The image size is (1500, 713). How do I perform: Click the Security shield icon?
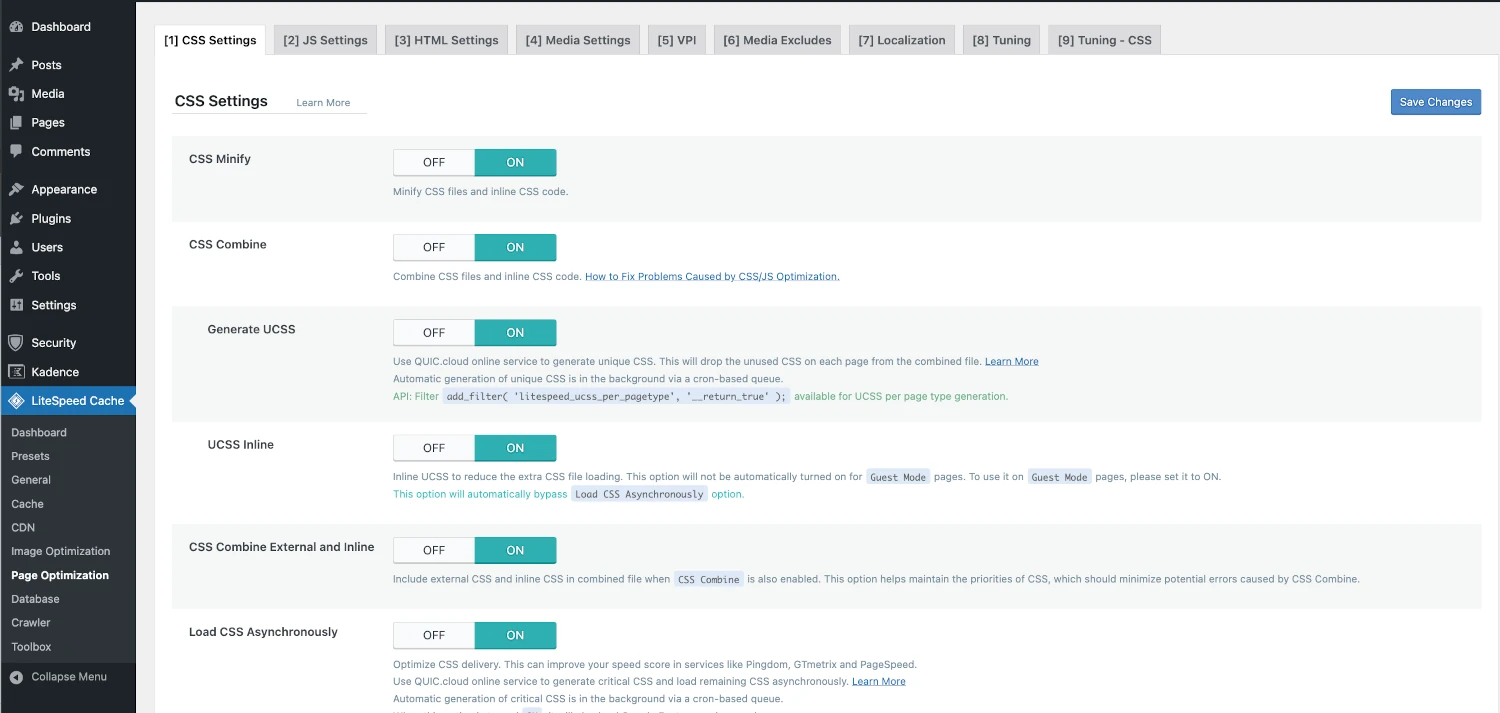pos(16,342)
